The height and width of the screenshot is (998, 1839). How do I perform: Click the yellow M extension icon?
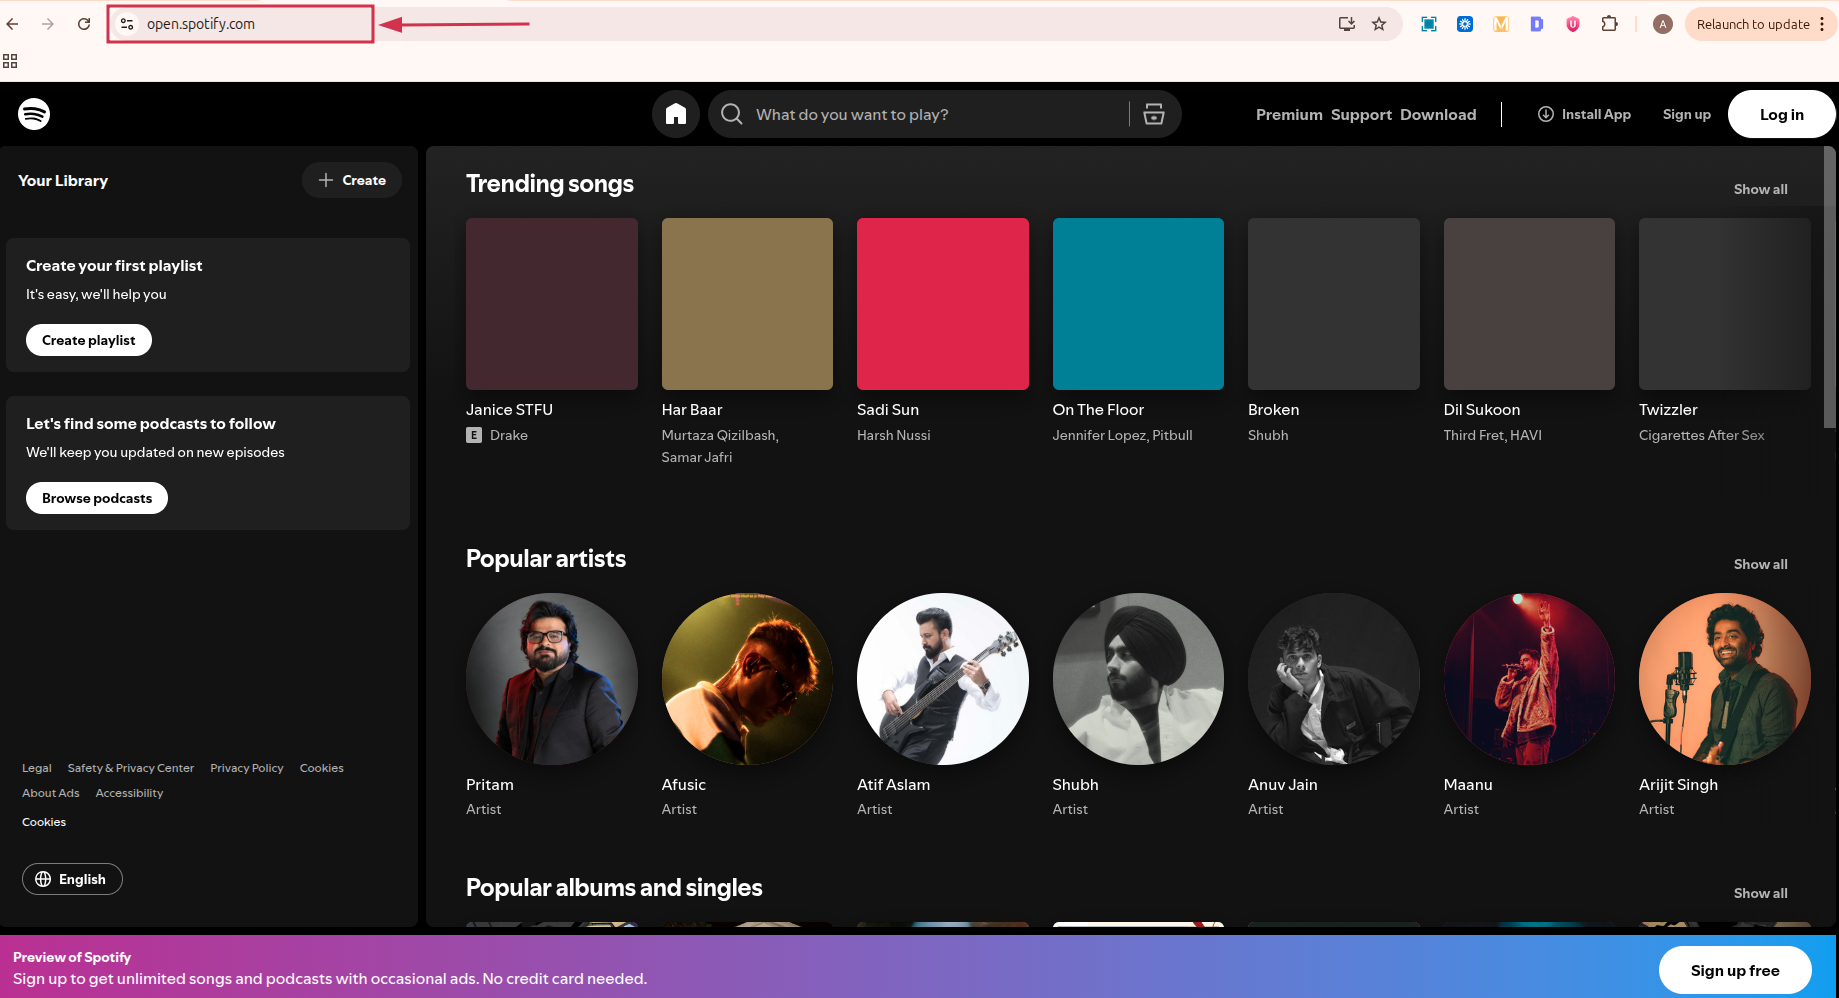pyautogui.click(x=1501, y=24)
